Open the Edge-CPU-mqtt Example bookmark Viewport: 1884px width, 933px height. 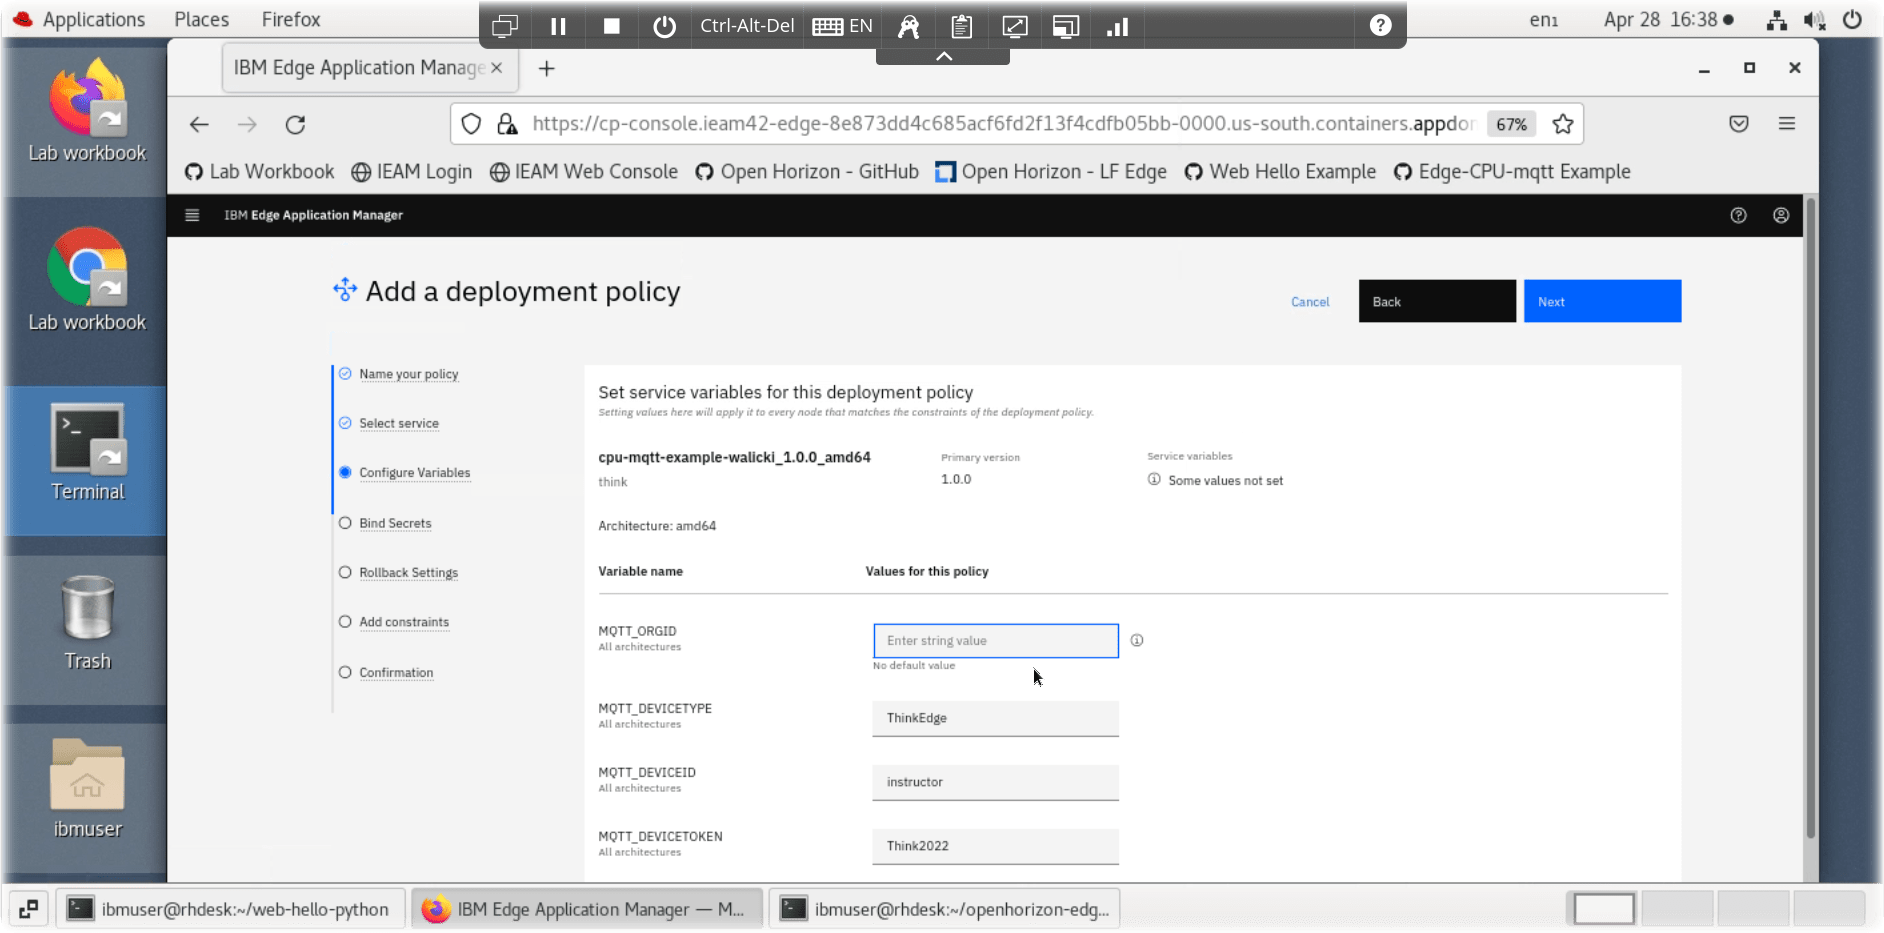pos(1511,172)
